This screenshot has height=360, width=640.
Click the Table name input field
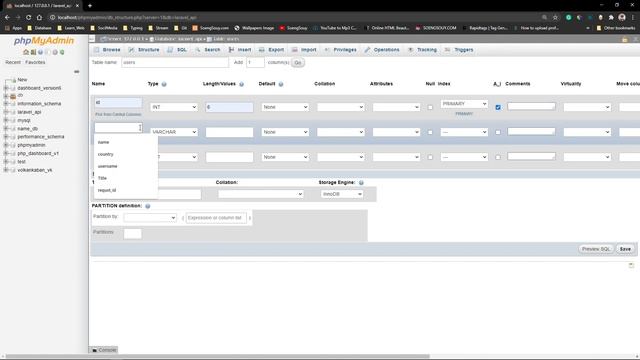[175, 62]
